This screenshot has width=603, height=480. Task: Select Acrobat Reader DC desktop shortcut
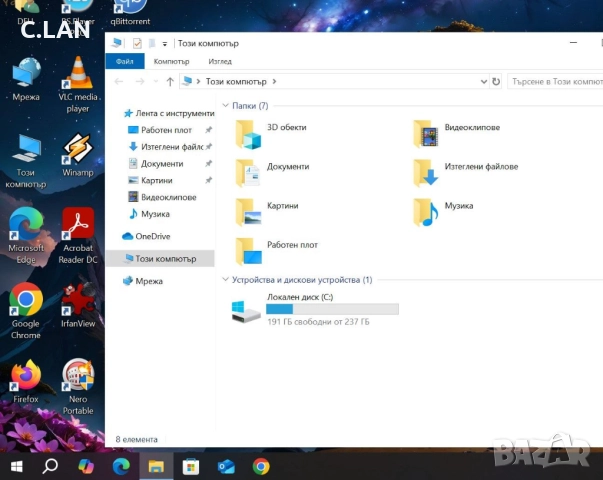coord(78,235)
